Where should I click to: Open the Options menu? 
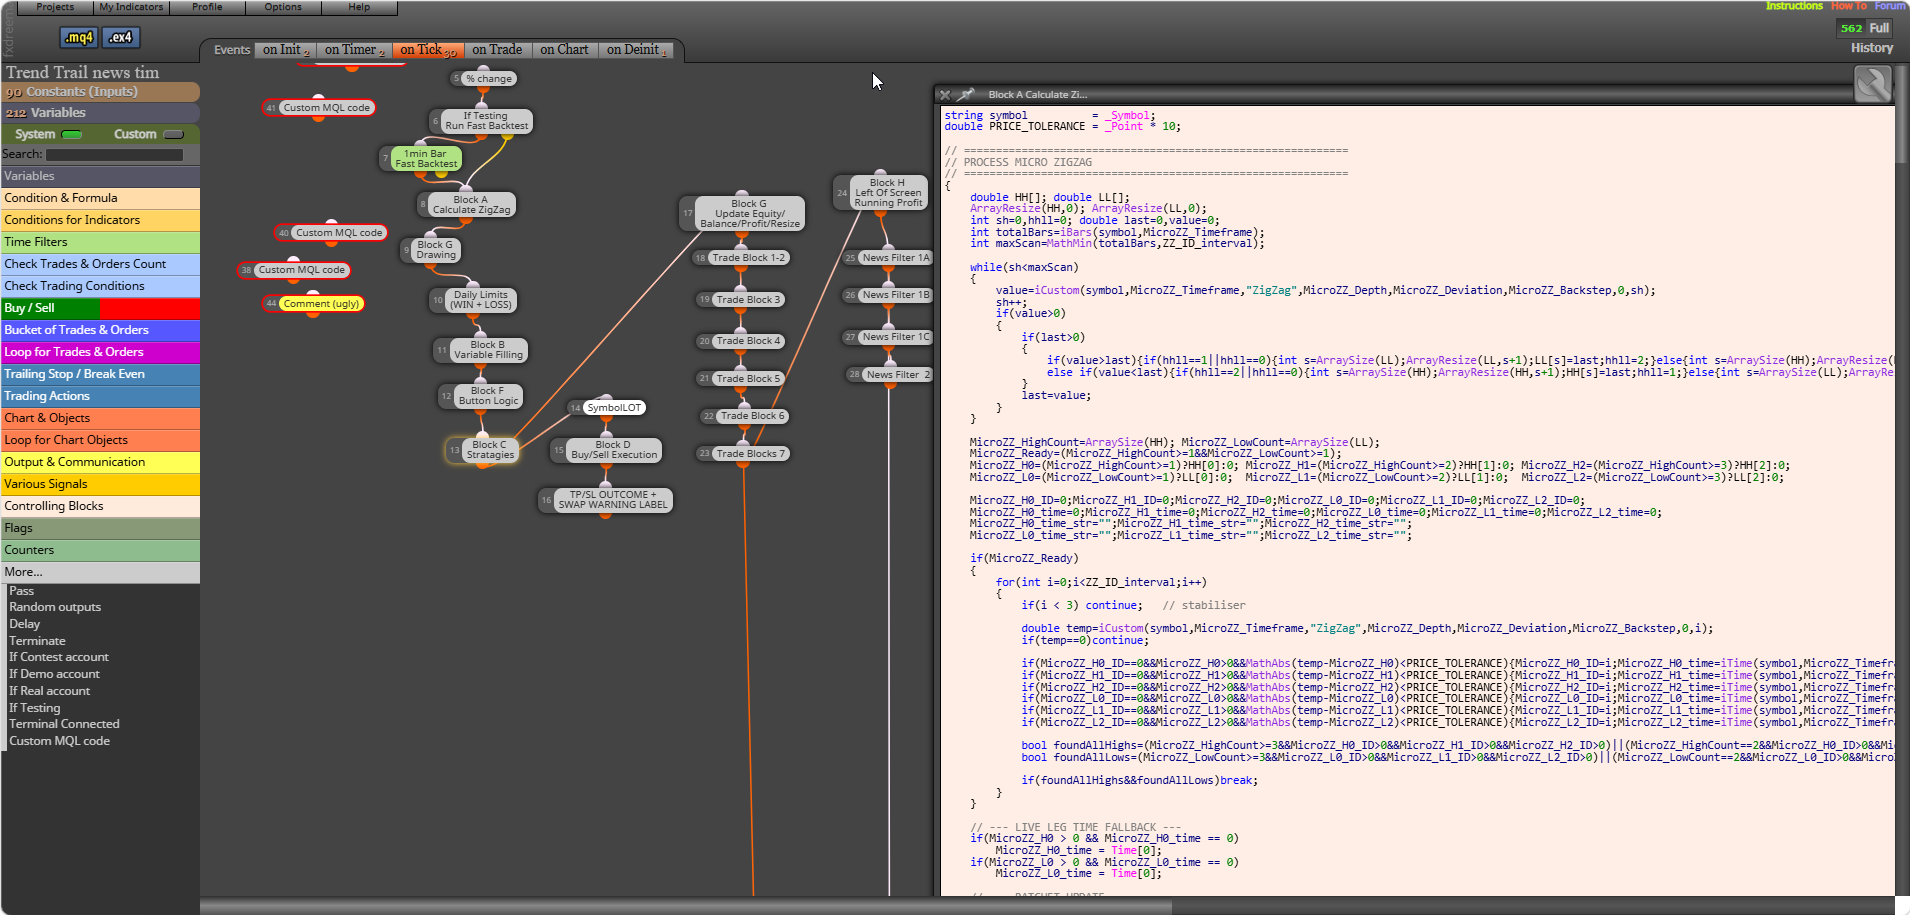coord(283,7)
